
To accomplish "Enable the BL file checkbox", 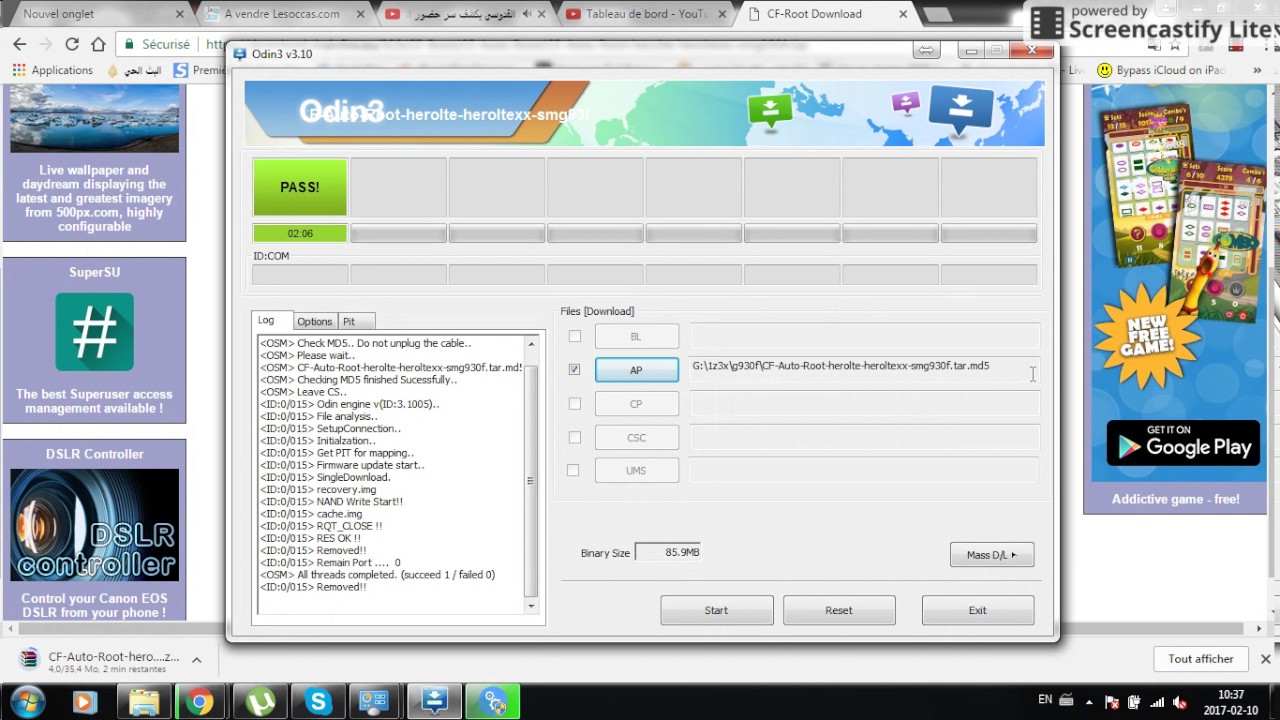I will 574,337.
